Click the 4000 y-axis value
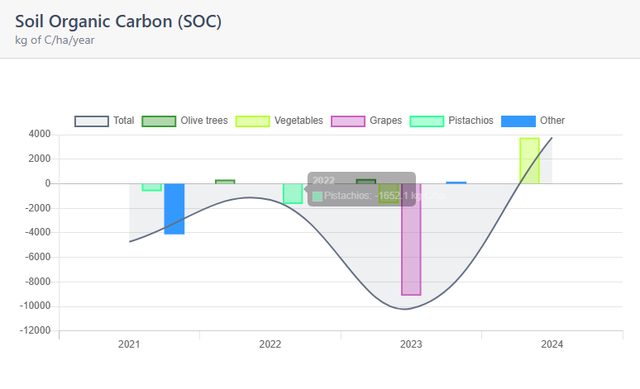Image resolution: width=640 pixels, height=389 pixels. point(40,134)
